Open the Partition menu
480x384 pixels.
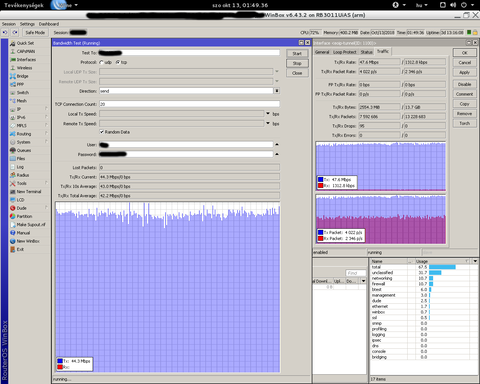pyautogui.click(x=24, y=217)
